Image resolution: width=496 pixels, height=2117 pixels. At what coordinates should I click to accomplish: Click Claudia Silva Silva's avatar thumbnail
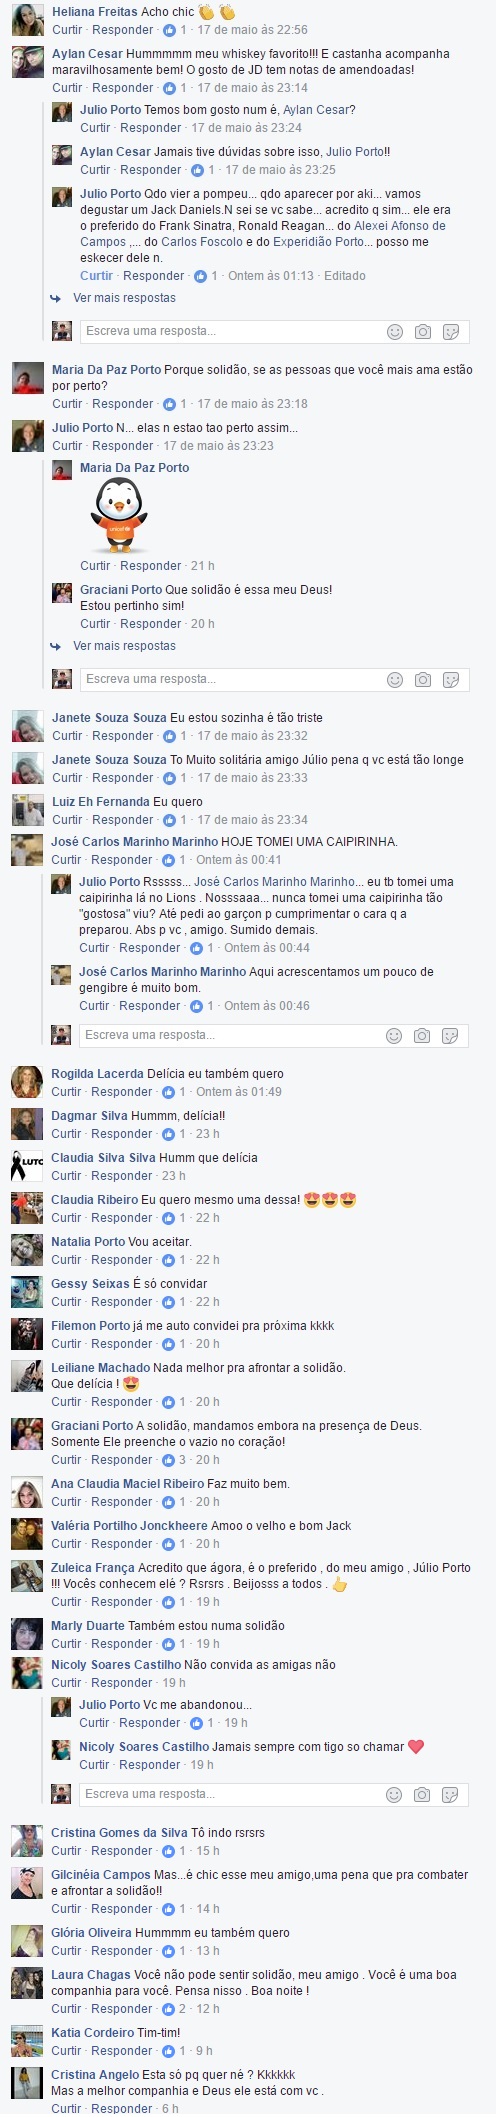26,1166
